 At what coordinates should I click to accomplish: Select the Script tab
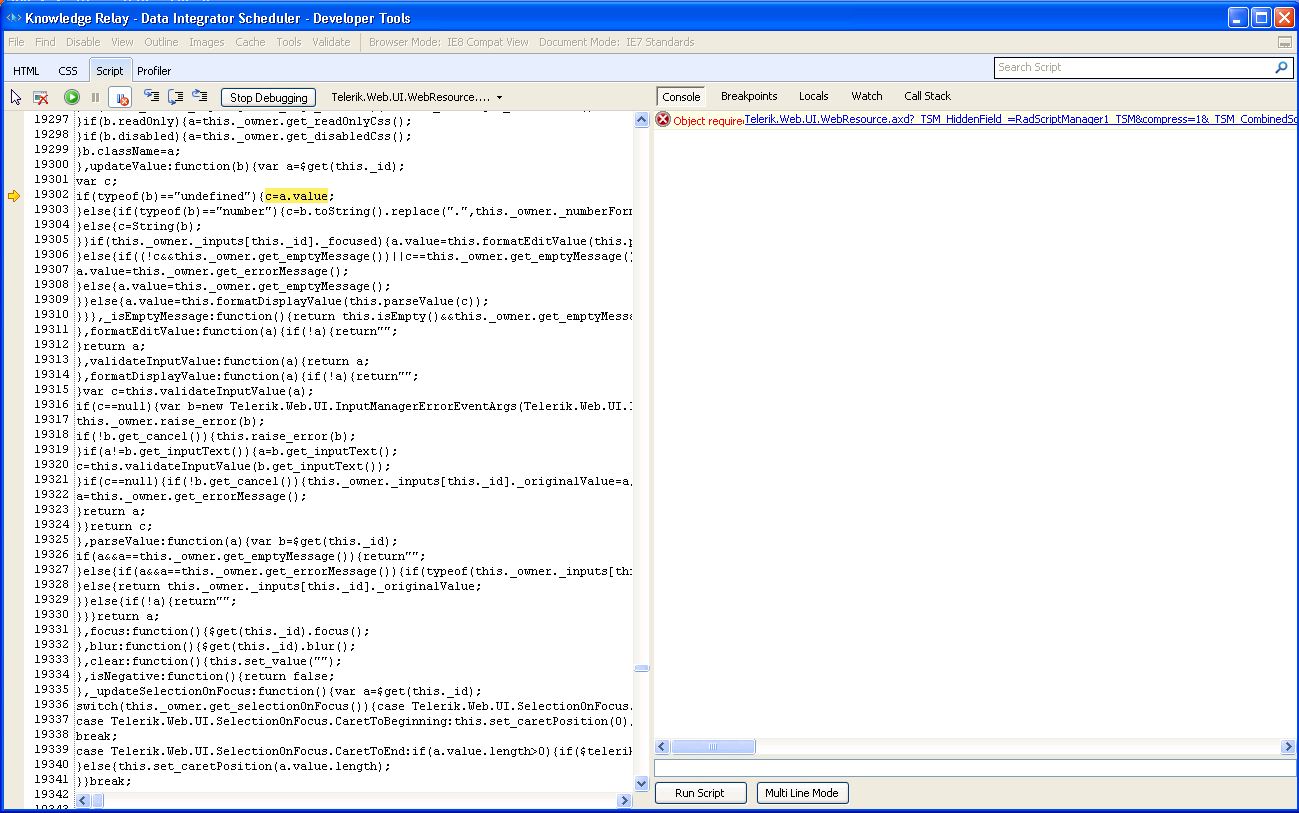[x=110, y=71]
